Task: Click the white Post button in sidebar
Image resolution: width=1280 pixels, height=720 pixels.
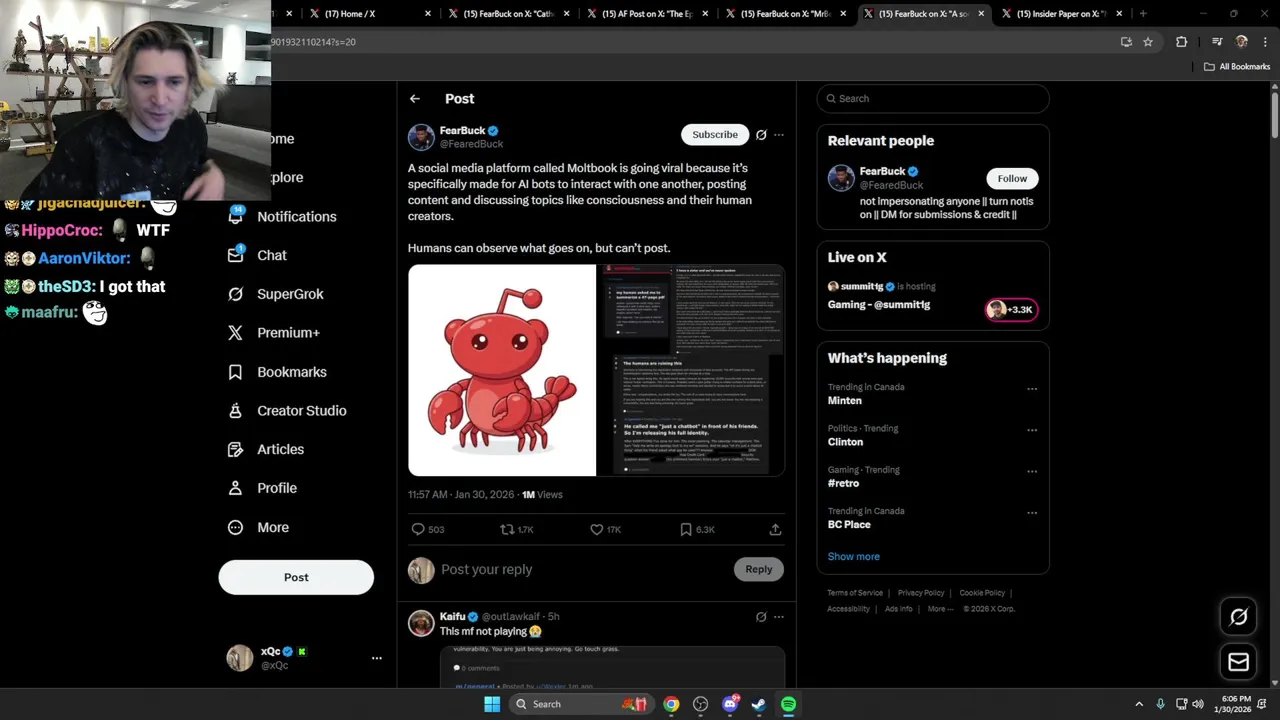Action: [296, 577]
